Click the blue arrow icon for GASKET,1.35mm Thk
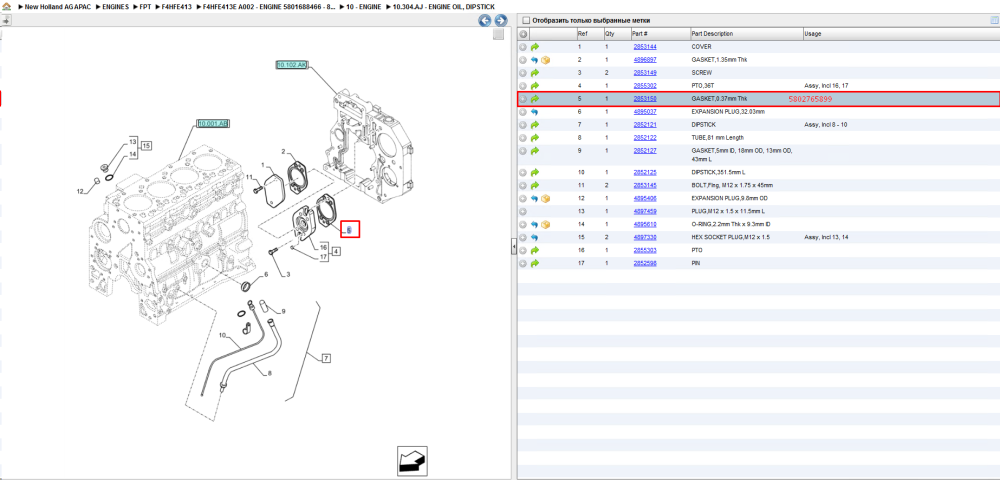1000x480 pixels. click(x=535, y=60)
